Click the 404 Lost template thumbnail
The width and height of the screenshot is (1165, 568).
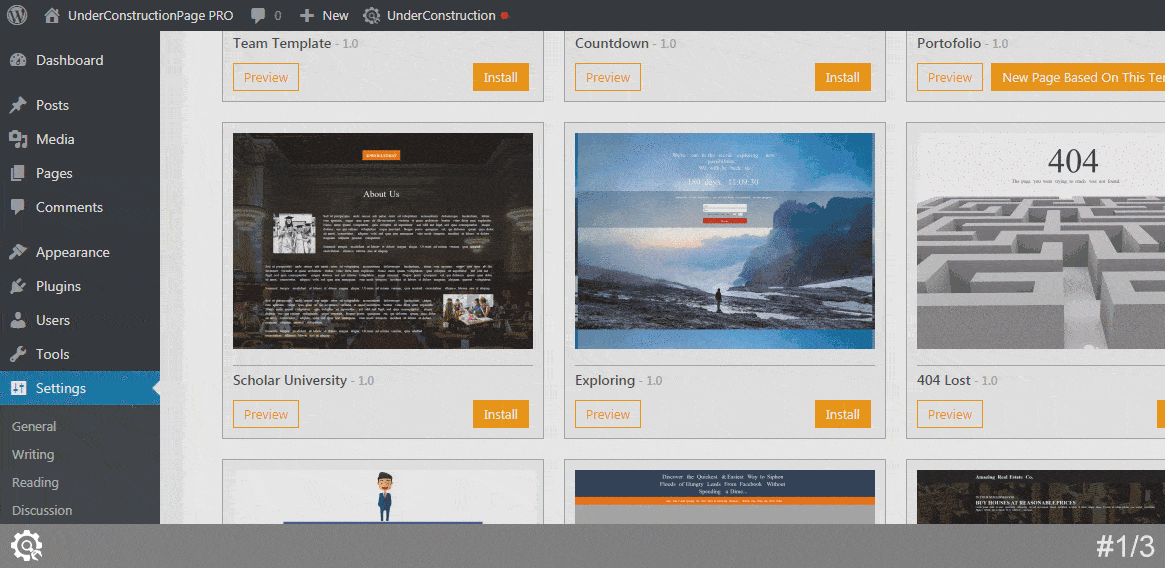coord(1040,241)
